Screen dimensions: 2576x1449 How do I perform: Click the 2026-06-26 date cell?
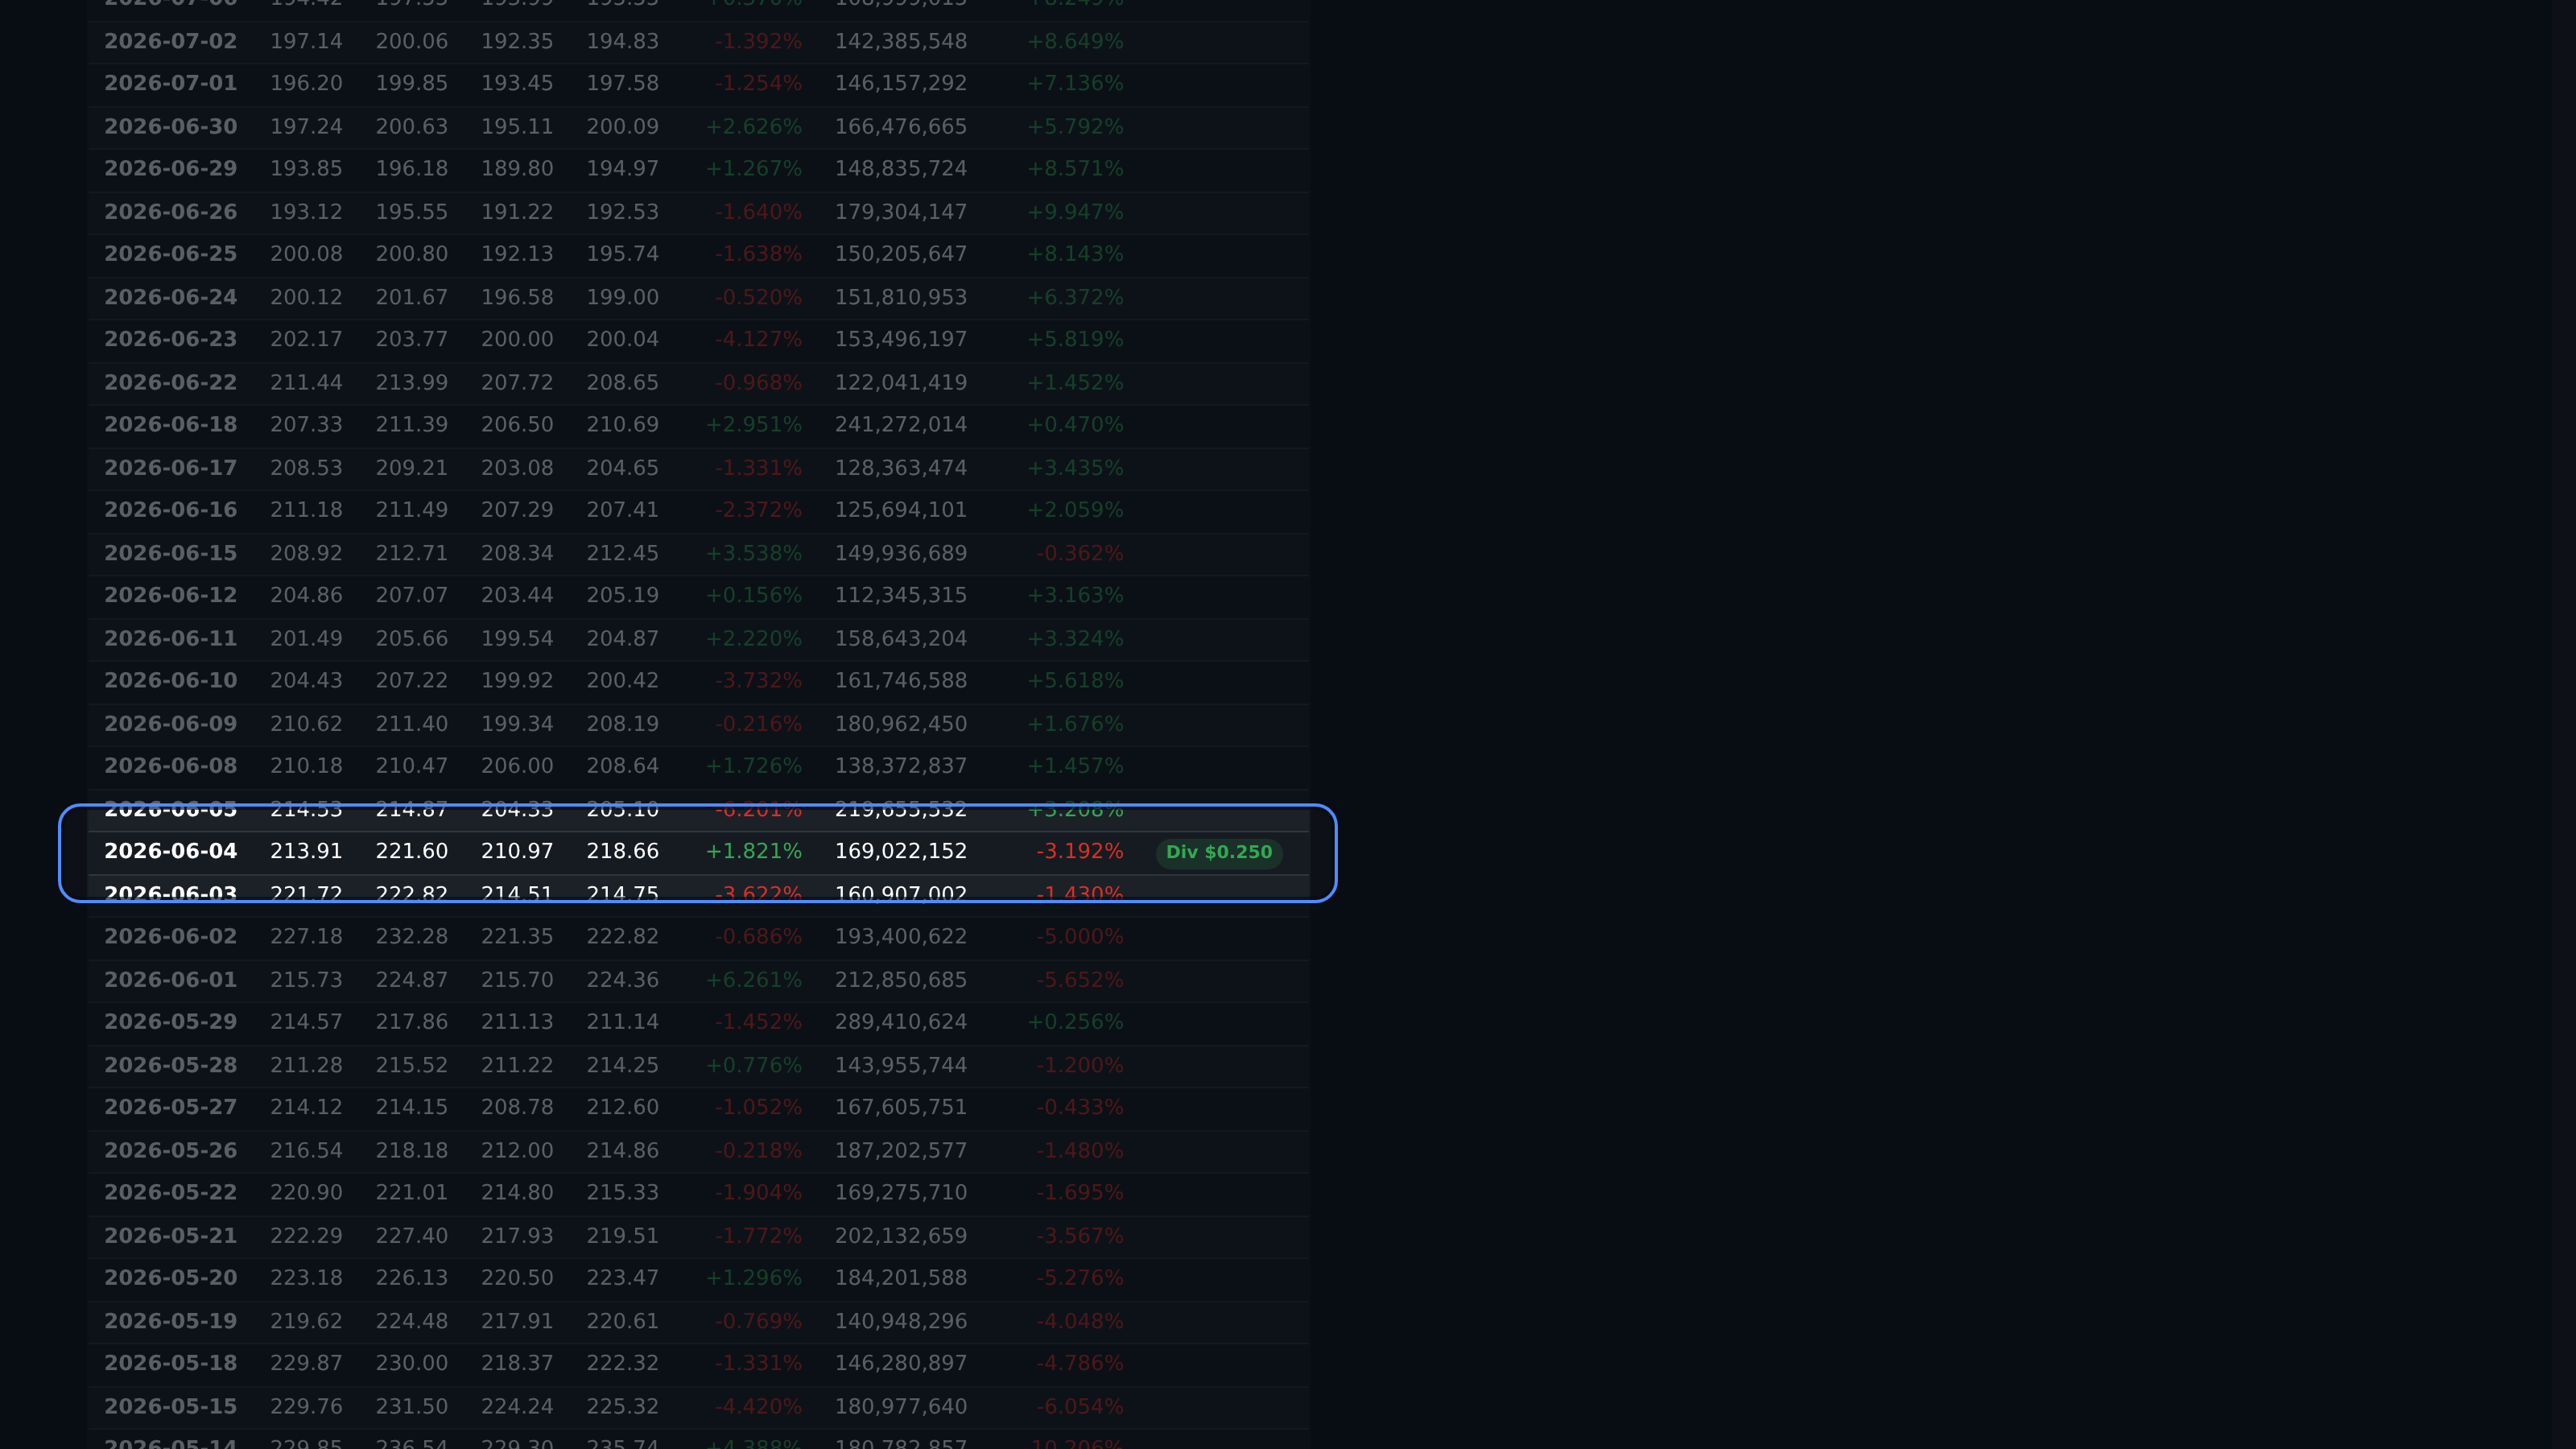[171, 212]
